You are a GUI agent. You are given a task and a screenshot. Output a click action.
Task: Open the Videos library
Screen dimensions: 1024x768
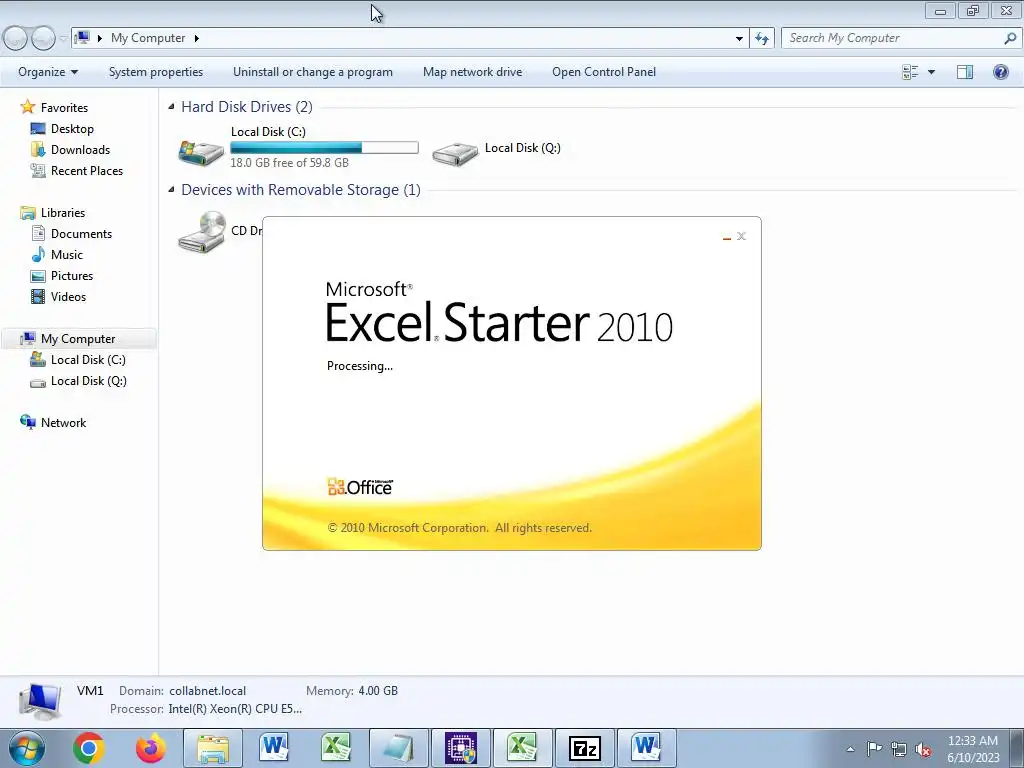pos(68,296)
